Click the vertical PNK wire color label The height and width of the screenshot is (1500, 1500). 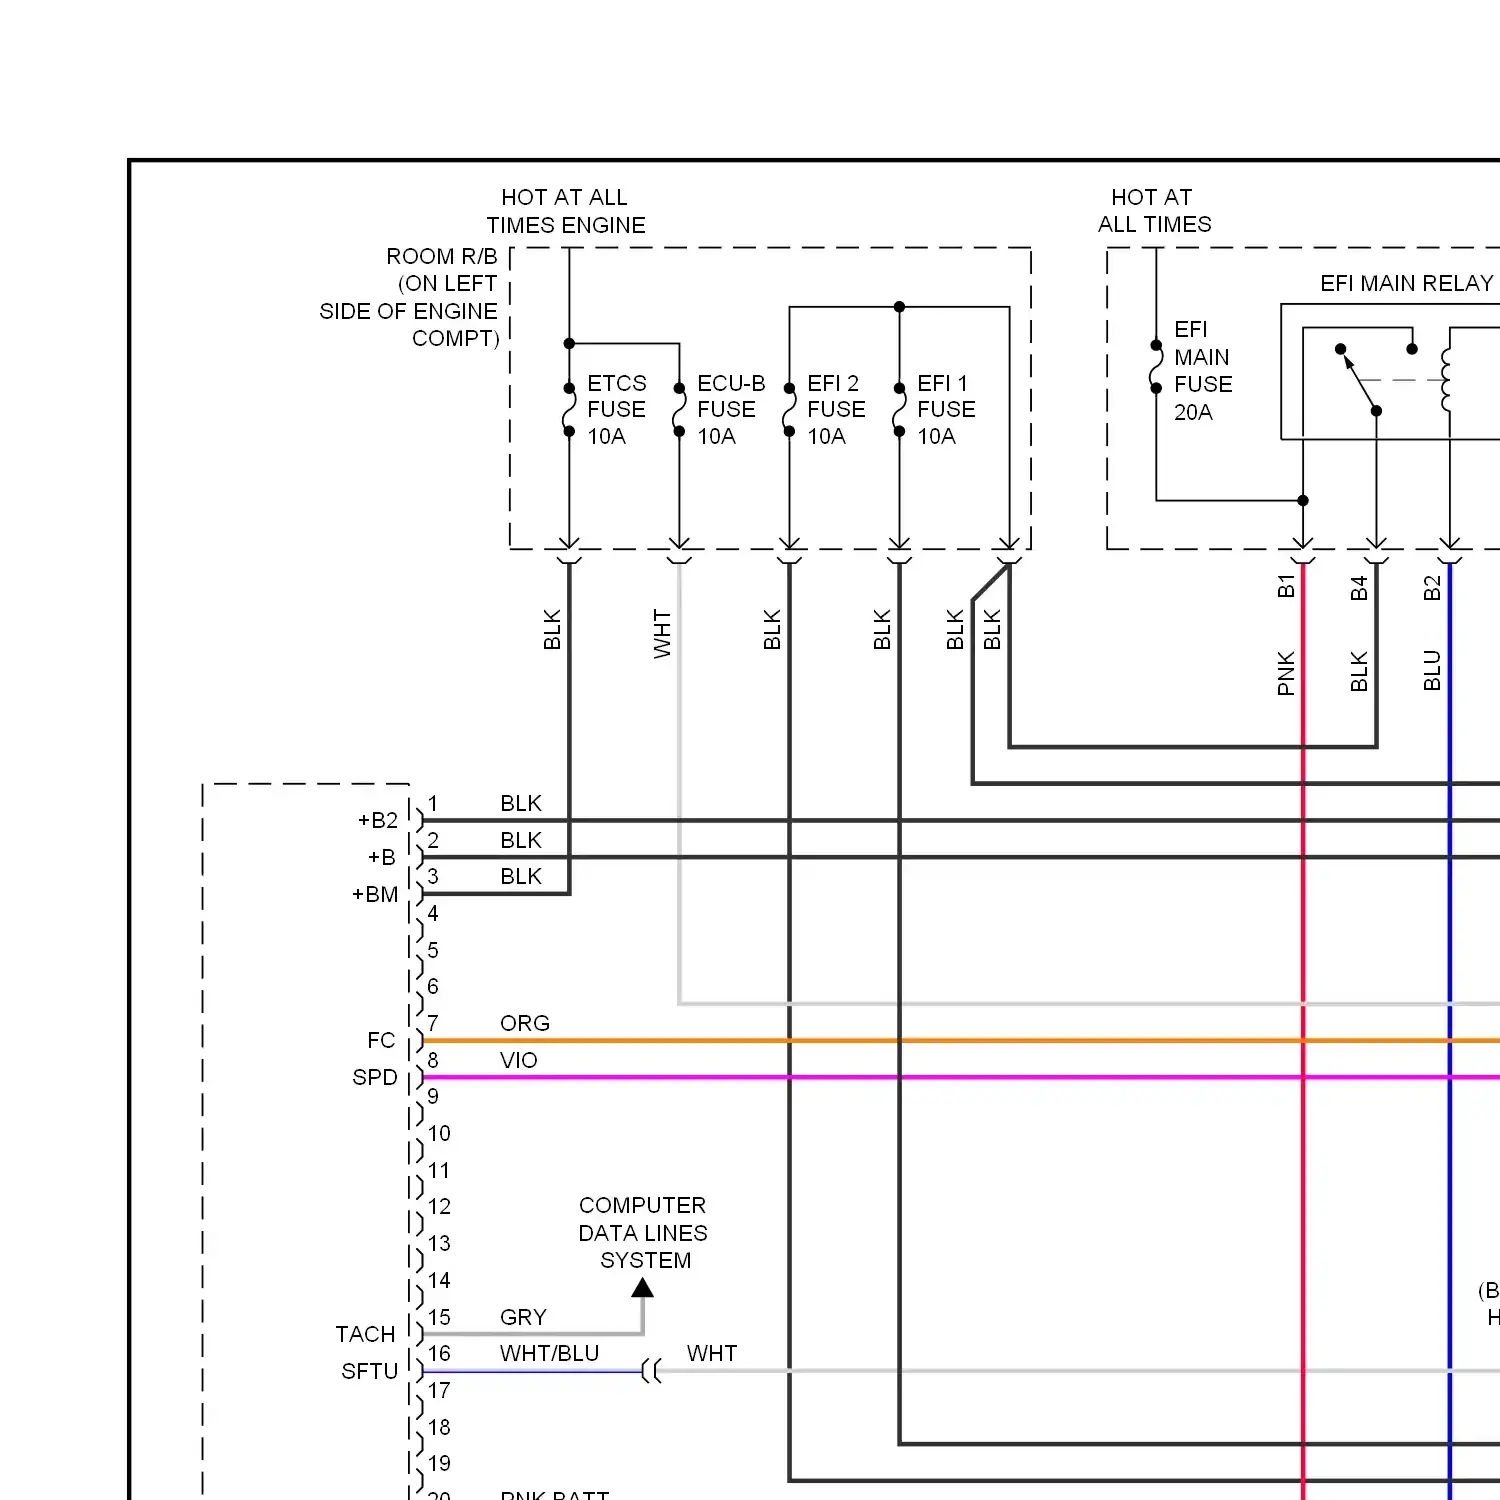click(1286, 673)
